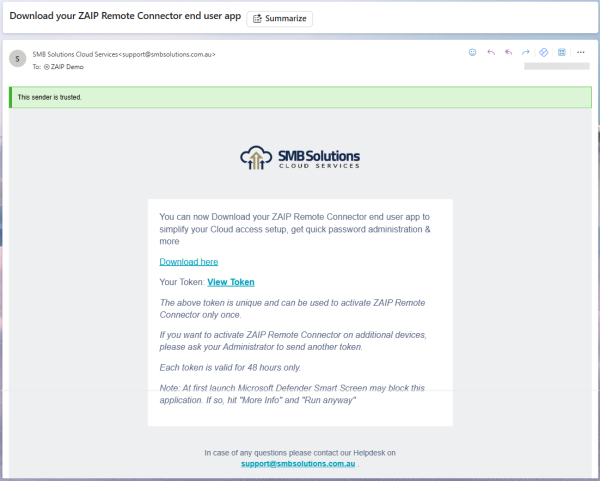Screen dimensions: 600x481
Task: Click the emoji reaction icon
Action: click(x=473, y=52)
